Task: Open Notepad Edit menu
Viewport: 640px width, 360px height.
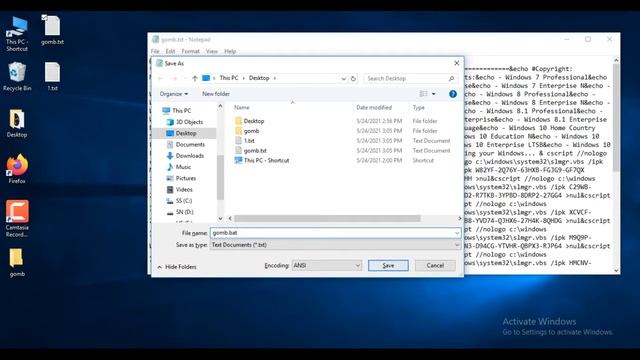Action: point(170,51)
